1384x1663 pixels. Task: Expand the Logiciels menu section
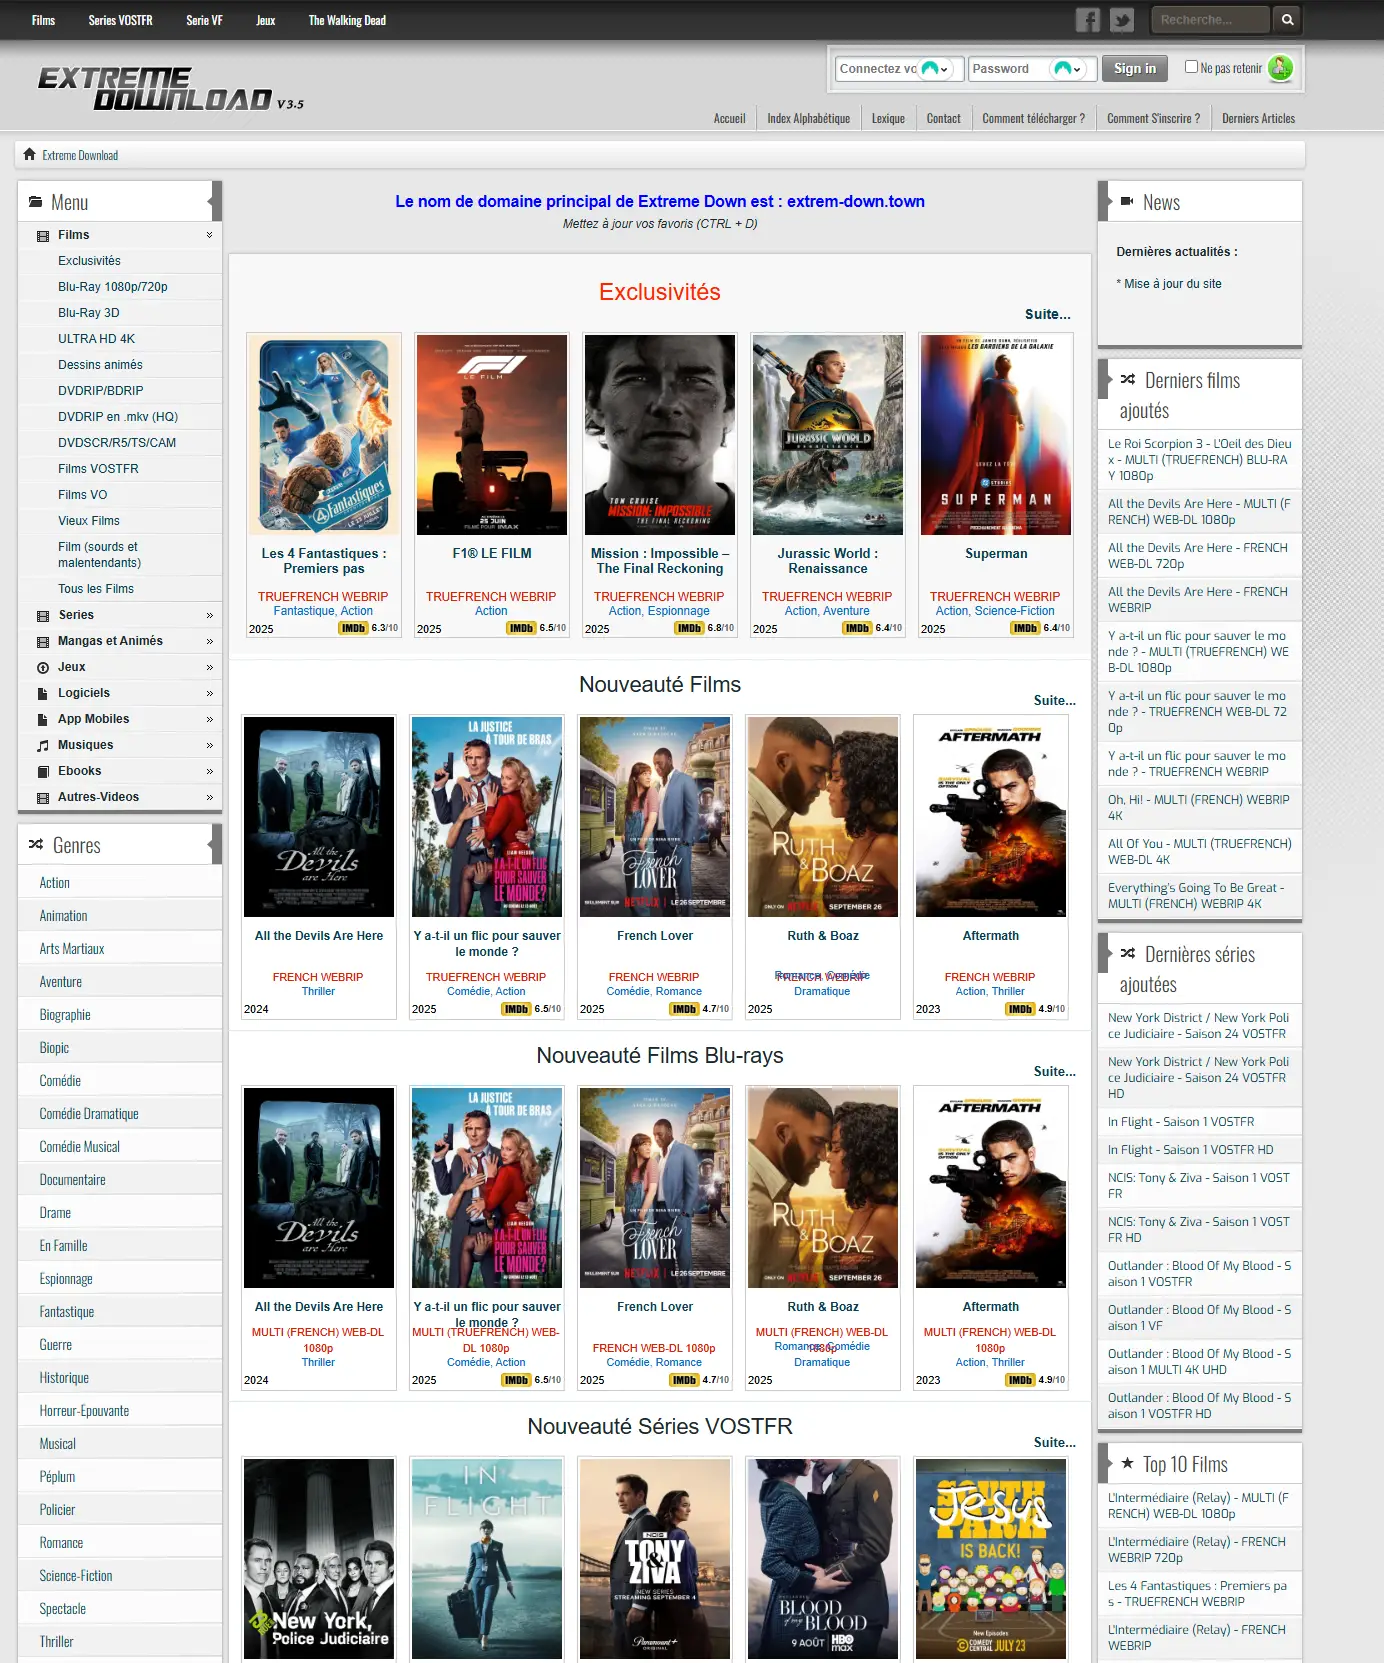click(x=209, y=694)
